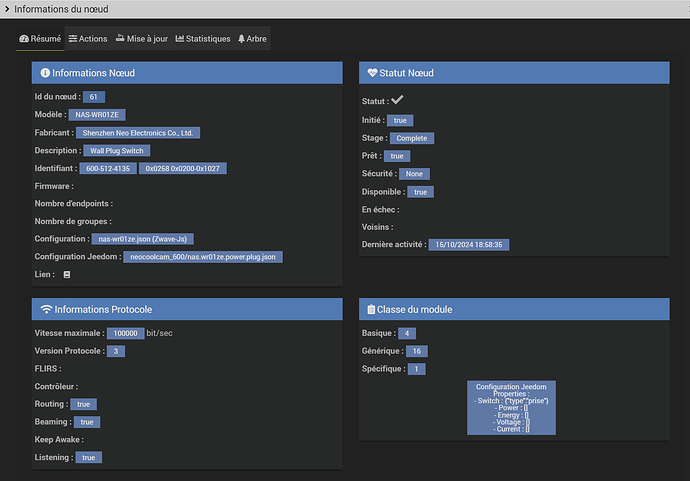Collapse the Informations du nœud header arrow
Screen dimensions: 690x481
(x=7, y=9)
